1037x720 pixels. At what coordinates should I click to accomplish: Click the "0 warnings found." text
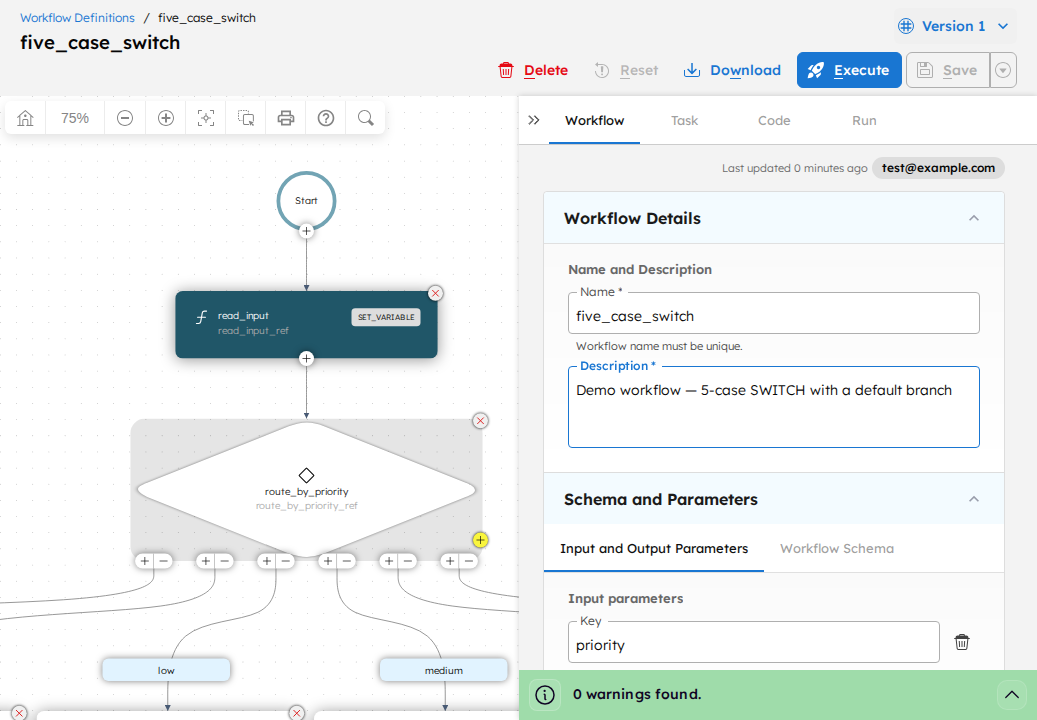(x=637, y=694)
